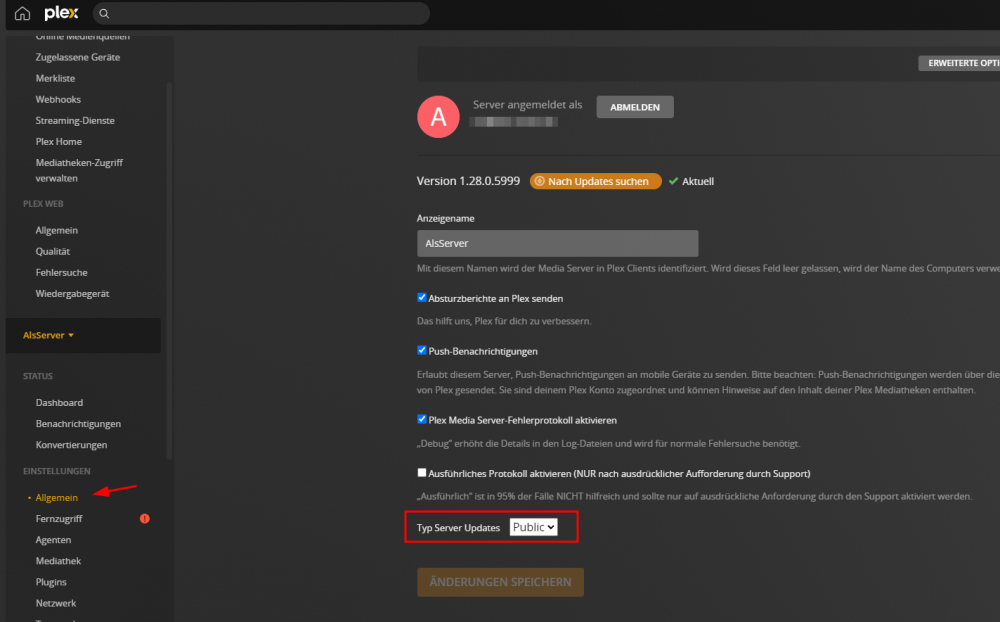
Task: Toggle Push-Benachrichtigungen checkbox
Action: (422, 350)
